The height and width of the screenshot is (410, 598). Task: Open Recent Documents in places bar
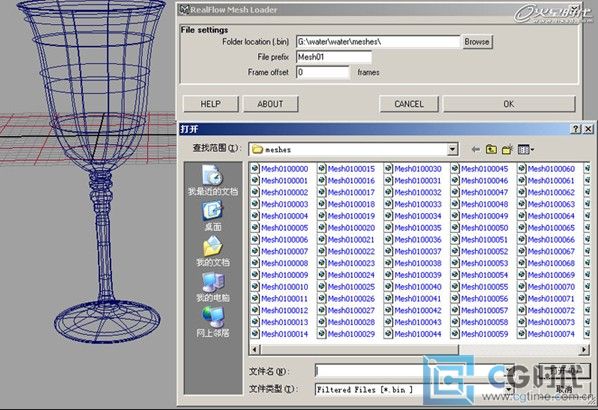click(x=212, y=180)
